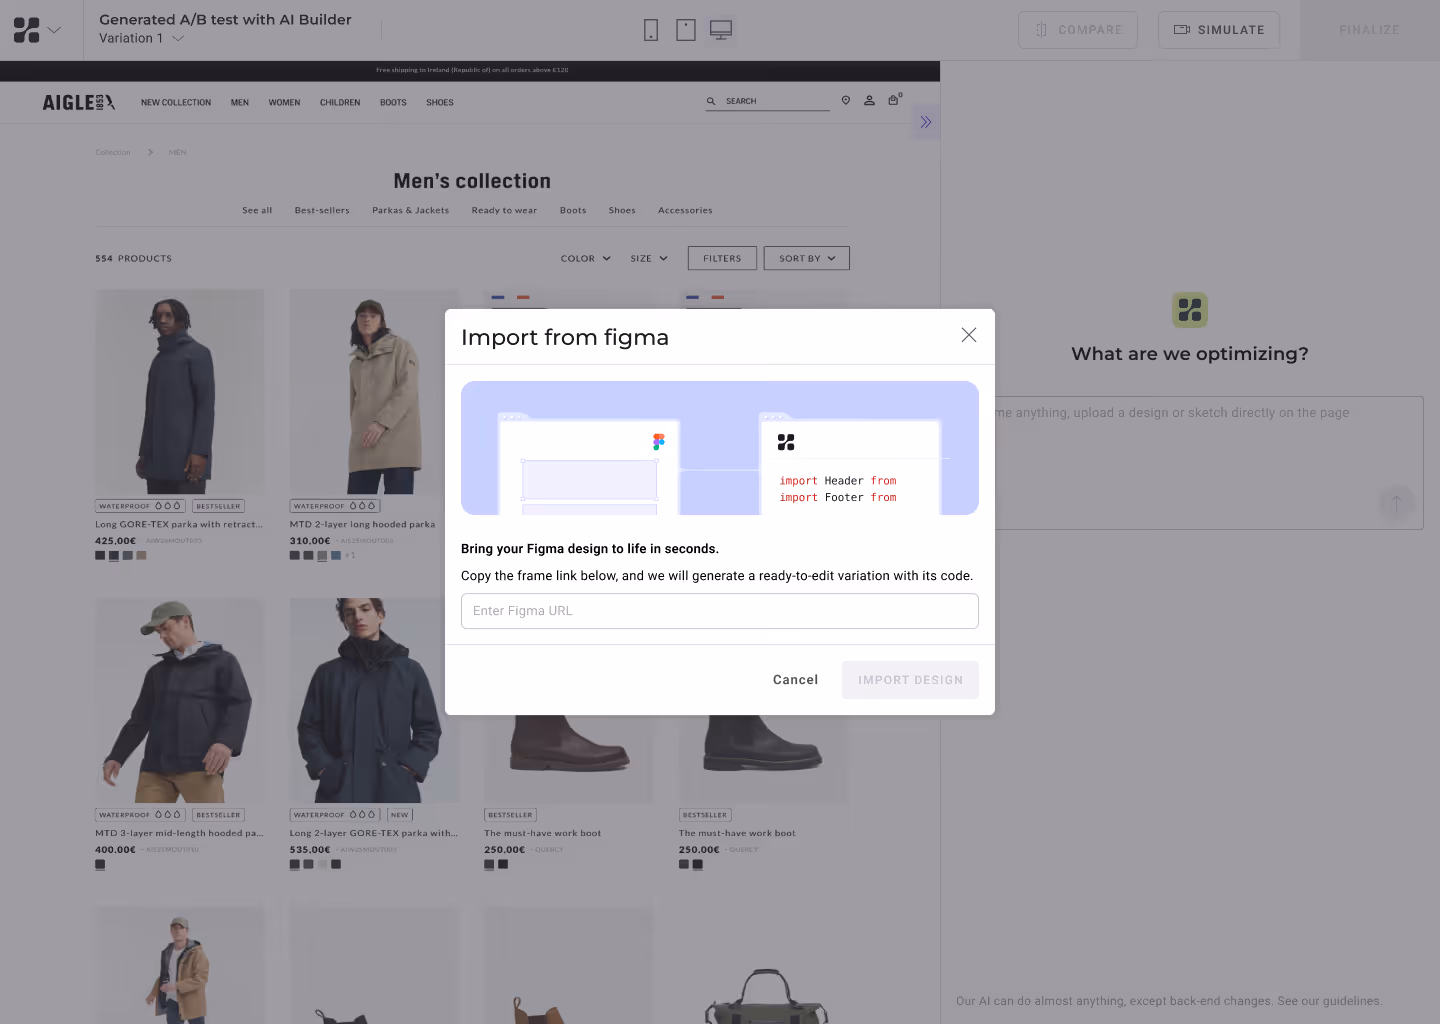Cancel the Figma import dialog
Screen dimensions: 1440x1024
pos(795,680)
